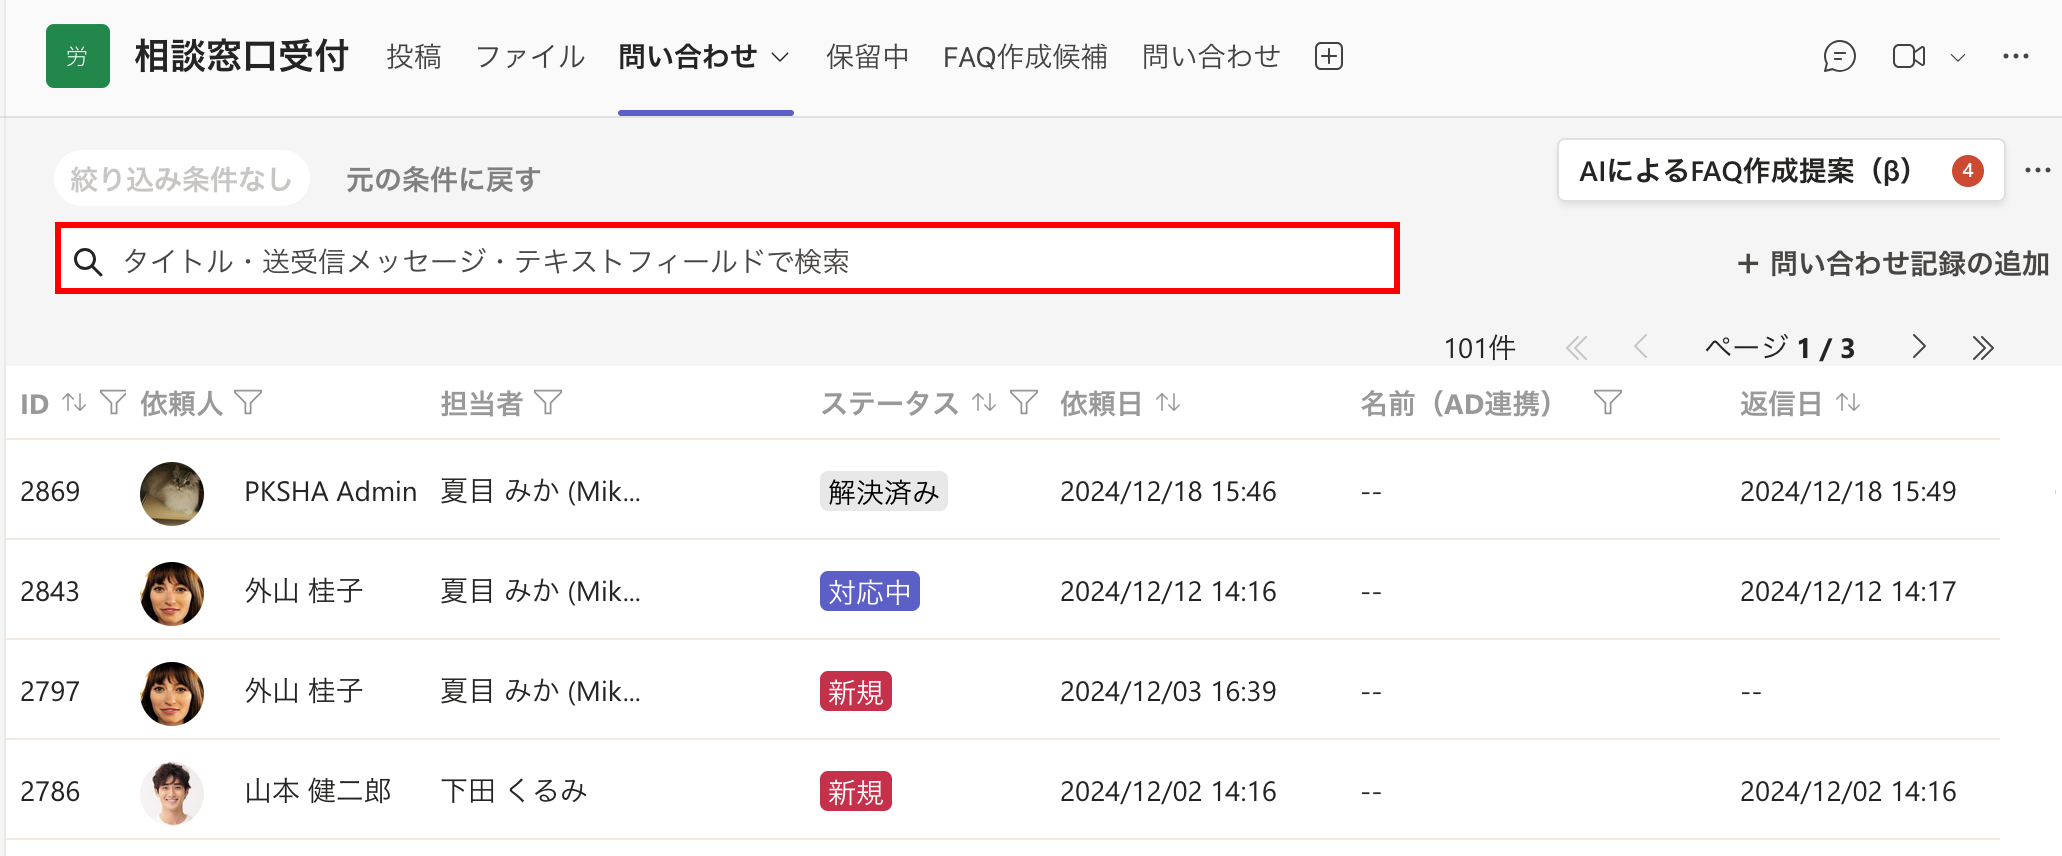Click the green 相談窓口受付 team icon

(x=78, y=56)
